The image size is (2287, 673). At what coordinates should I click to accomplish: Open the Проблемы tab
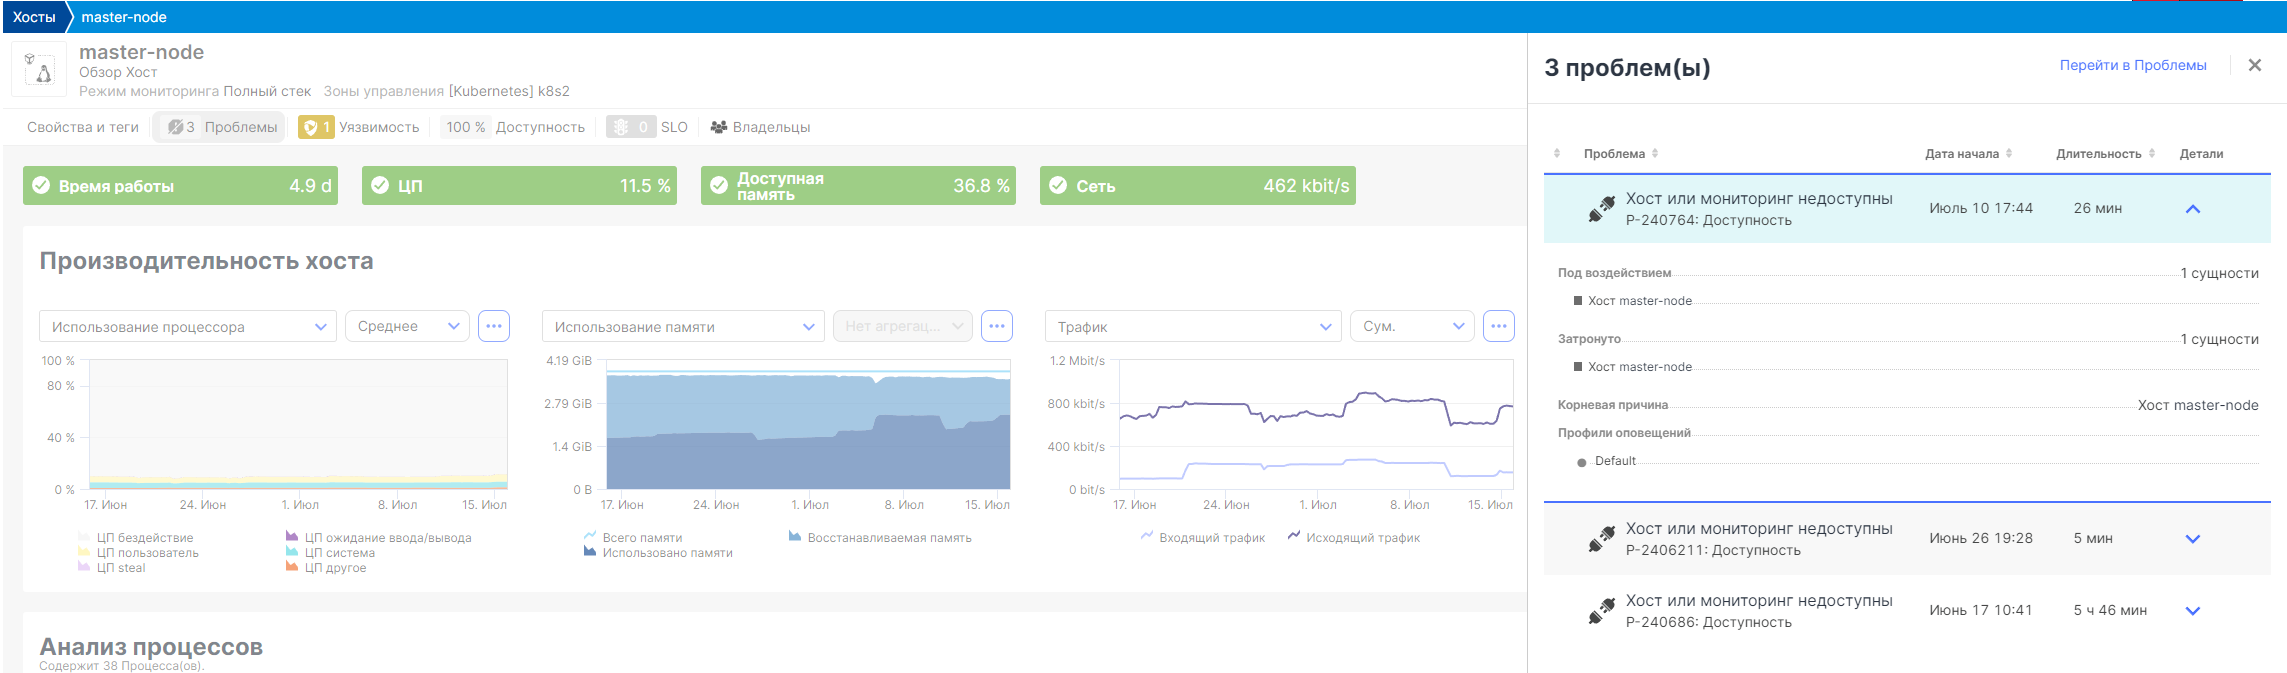coord(222,128)
